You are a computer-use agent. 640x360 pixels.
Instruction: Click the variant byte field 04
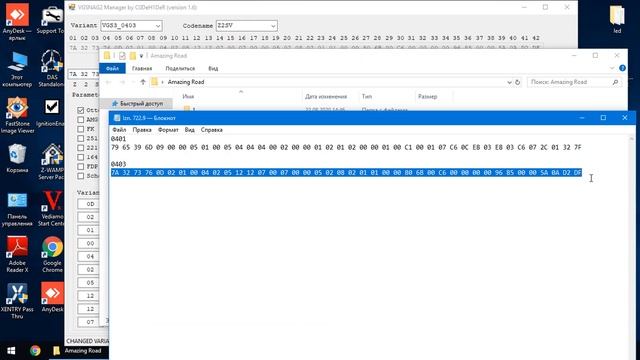click(88, 256)
